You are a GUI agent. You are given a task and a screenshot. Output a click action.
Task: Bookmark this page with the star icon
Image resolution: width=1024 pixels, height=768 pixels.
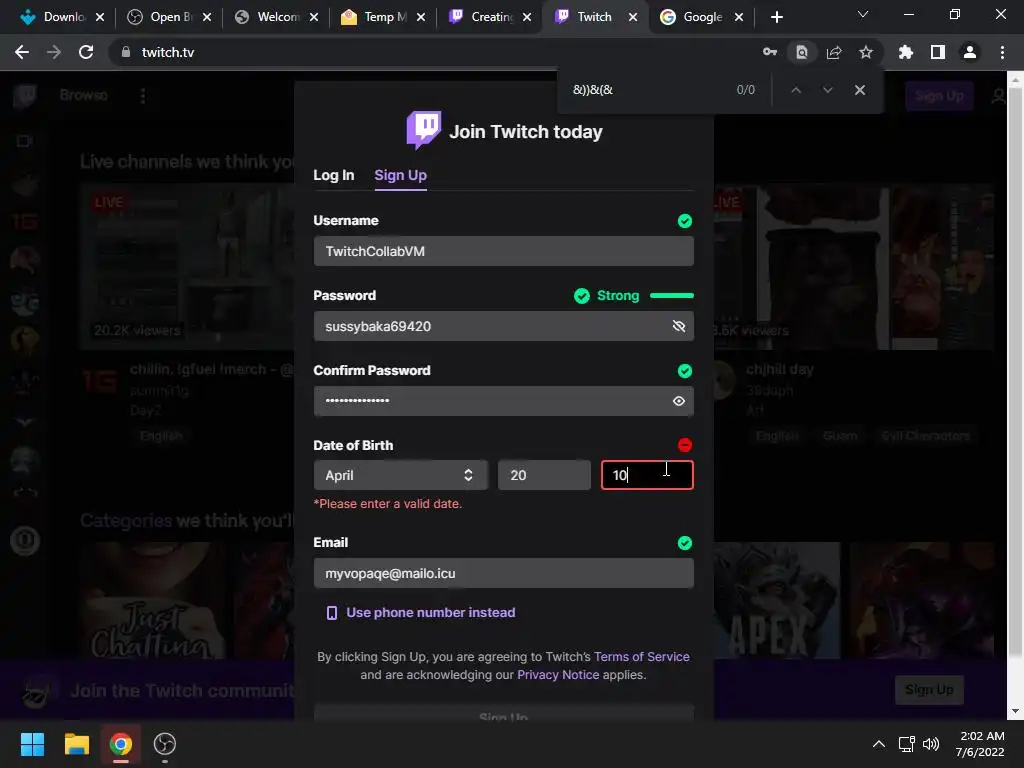click(866, 52)
